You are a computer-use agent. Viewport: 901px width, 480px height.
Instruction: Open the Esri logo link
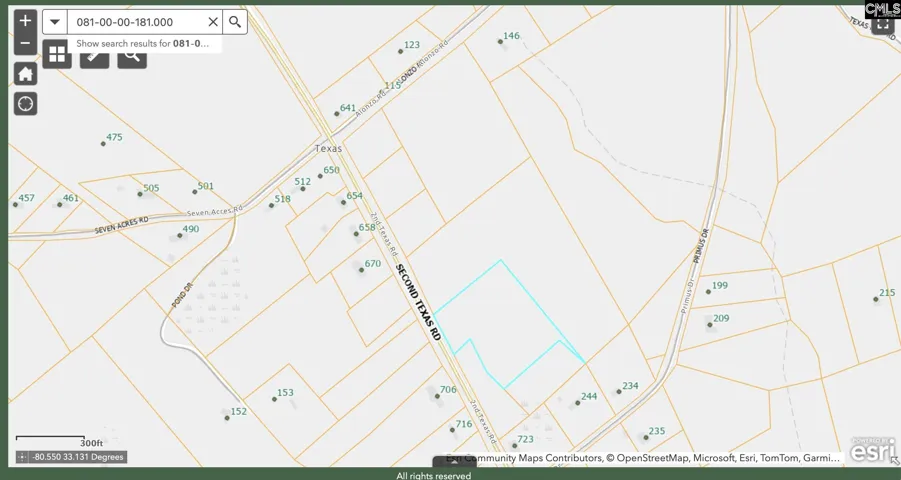coord(872,451)
